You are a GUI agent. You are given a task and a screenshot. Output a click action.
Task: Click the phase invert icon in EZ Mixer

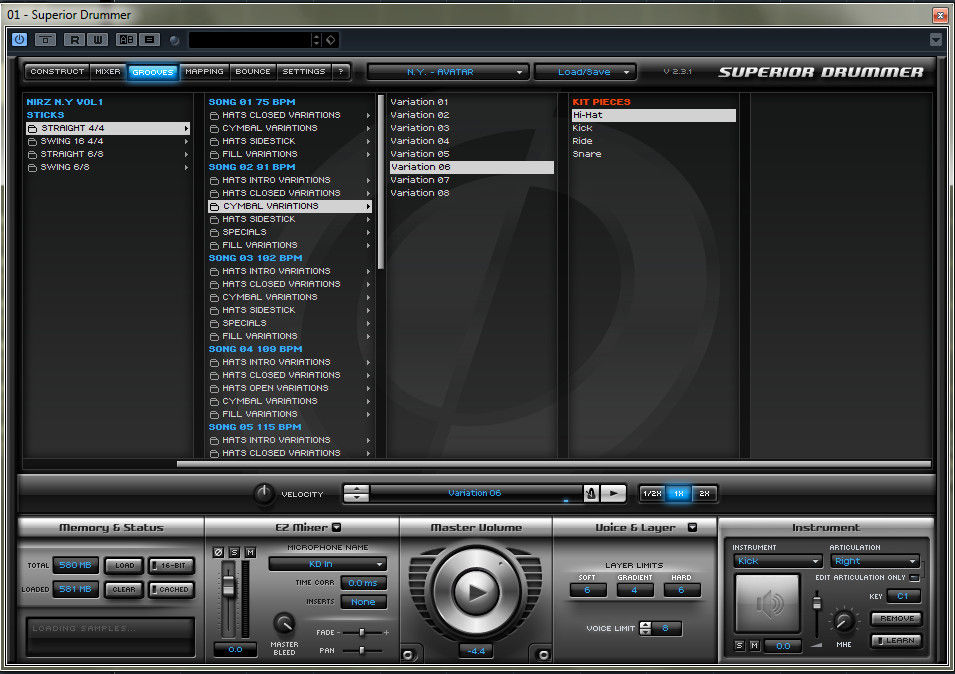point(219,552)
